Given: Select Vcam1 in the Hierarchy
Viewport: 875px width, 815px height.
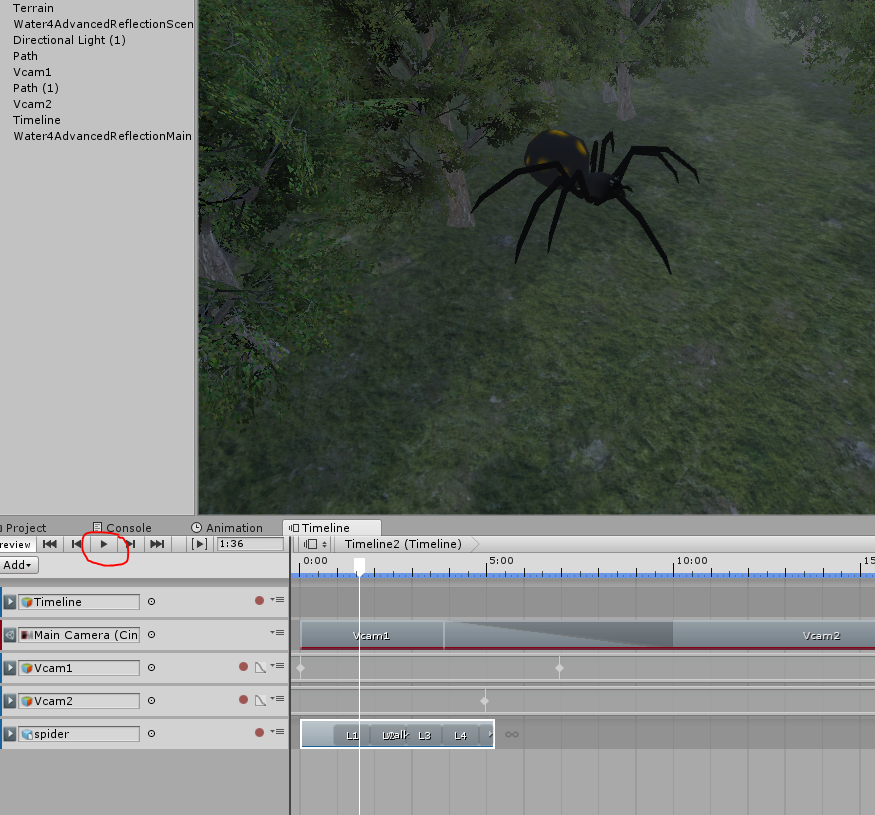Looking at the screenshot, I should [32, 72].
